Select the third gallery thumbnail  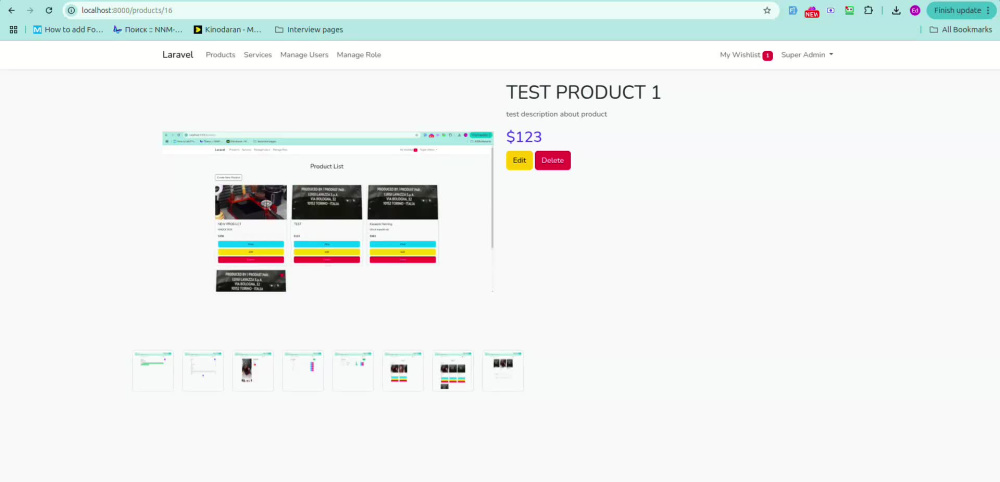click(x=253, y=370)
